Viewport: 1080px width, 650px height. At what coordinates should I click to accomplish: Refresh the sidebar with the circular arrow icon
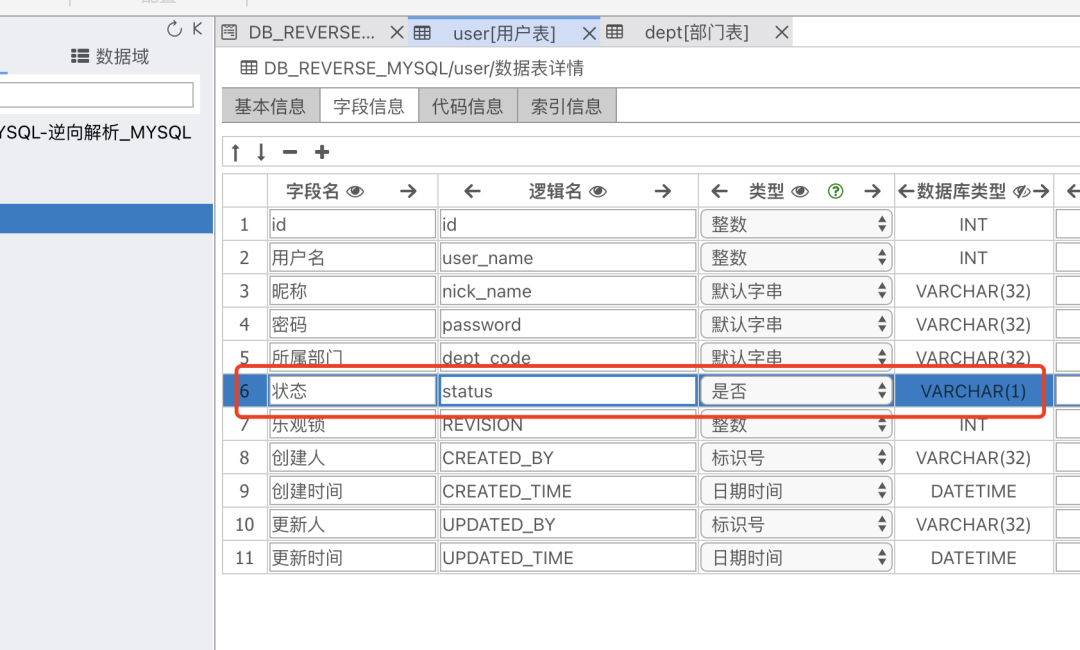coord(173,28)
